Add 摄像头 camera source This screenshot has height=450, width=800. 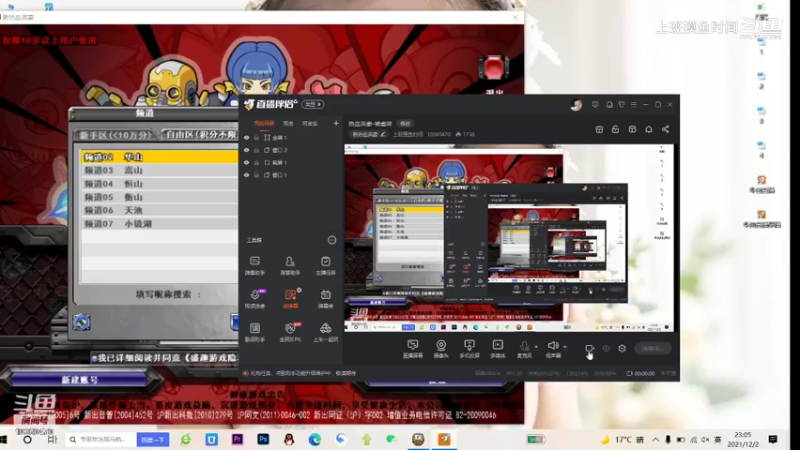click(x=441, y=349)
